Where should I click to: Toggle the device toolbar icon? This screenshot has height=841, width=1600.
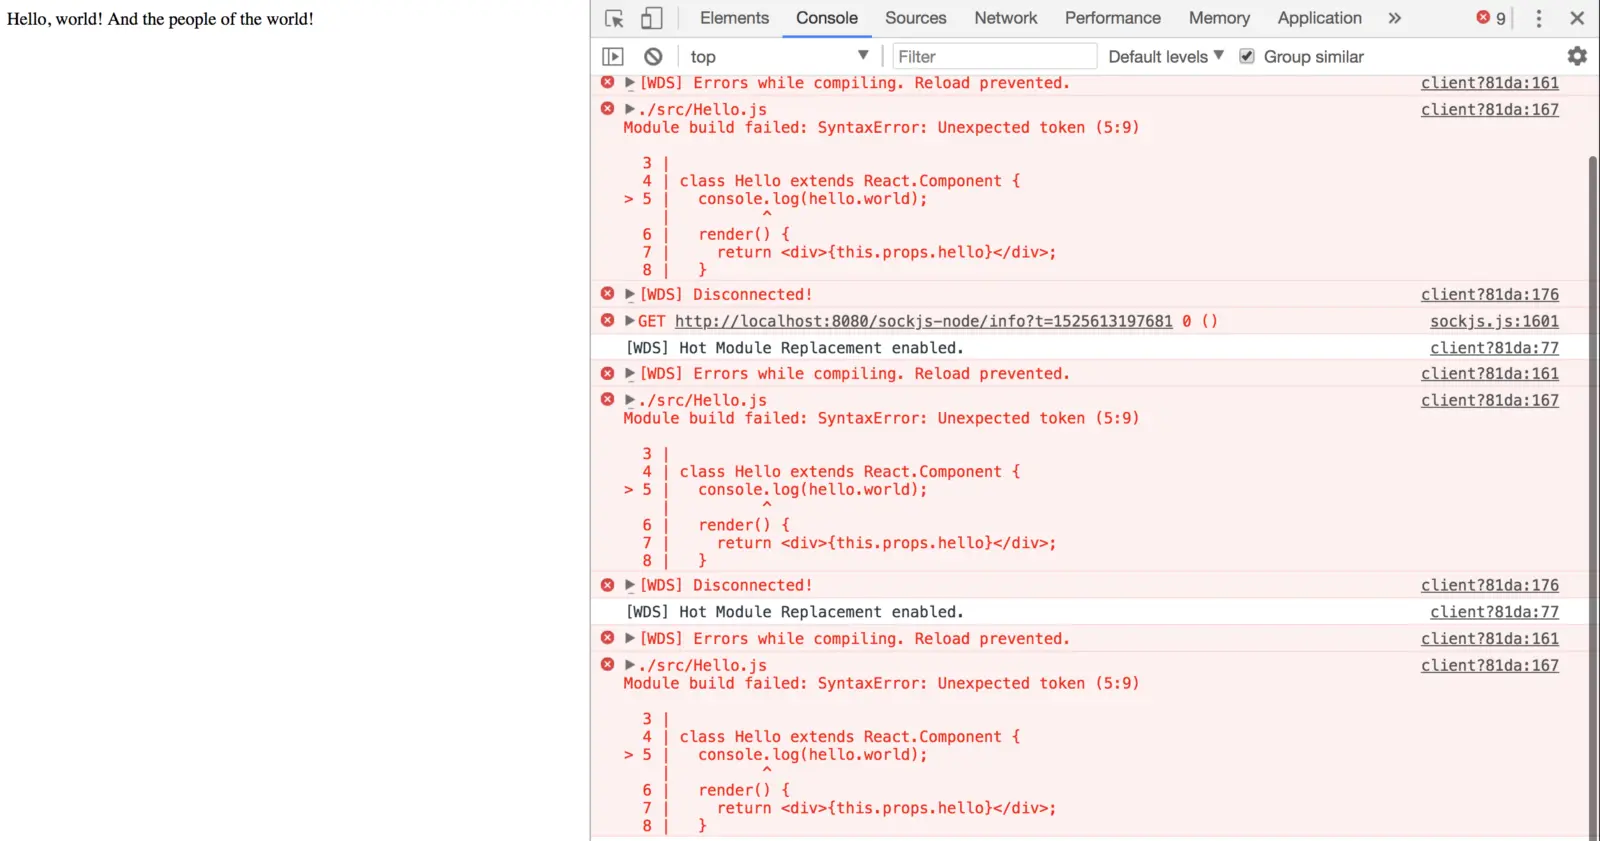651,18
